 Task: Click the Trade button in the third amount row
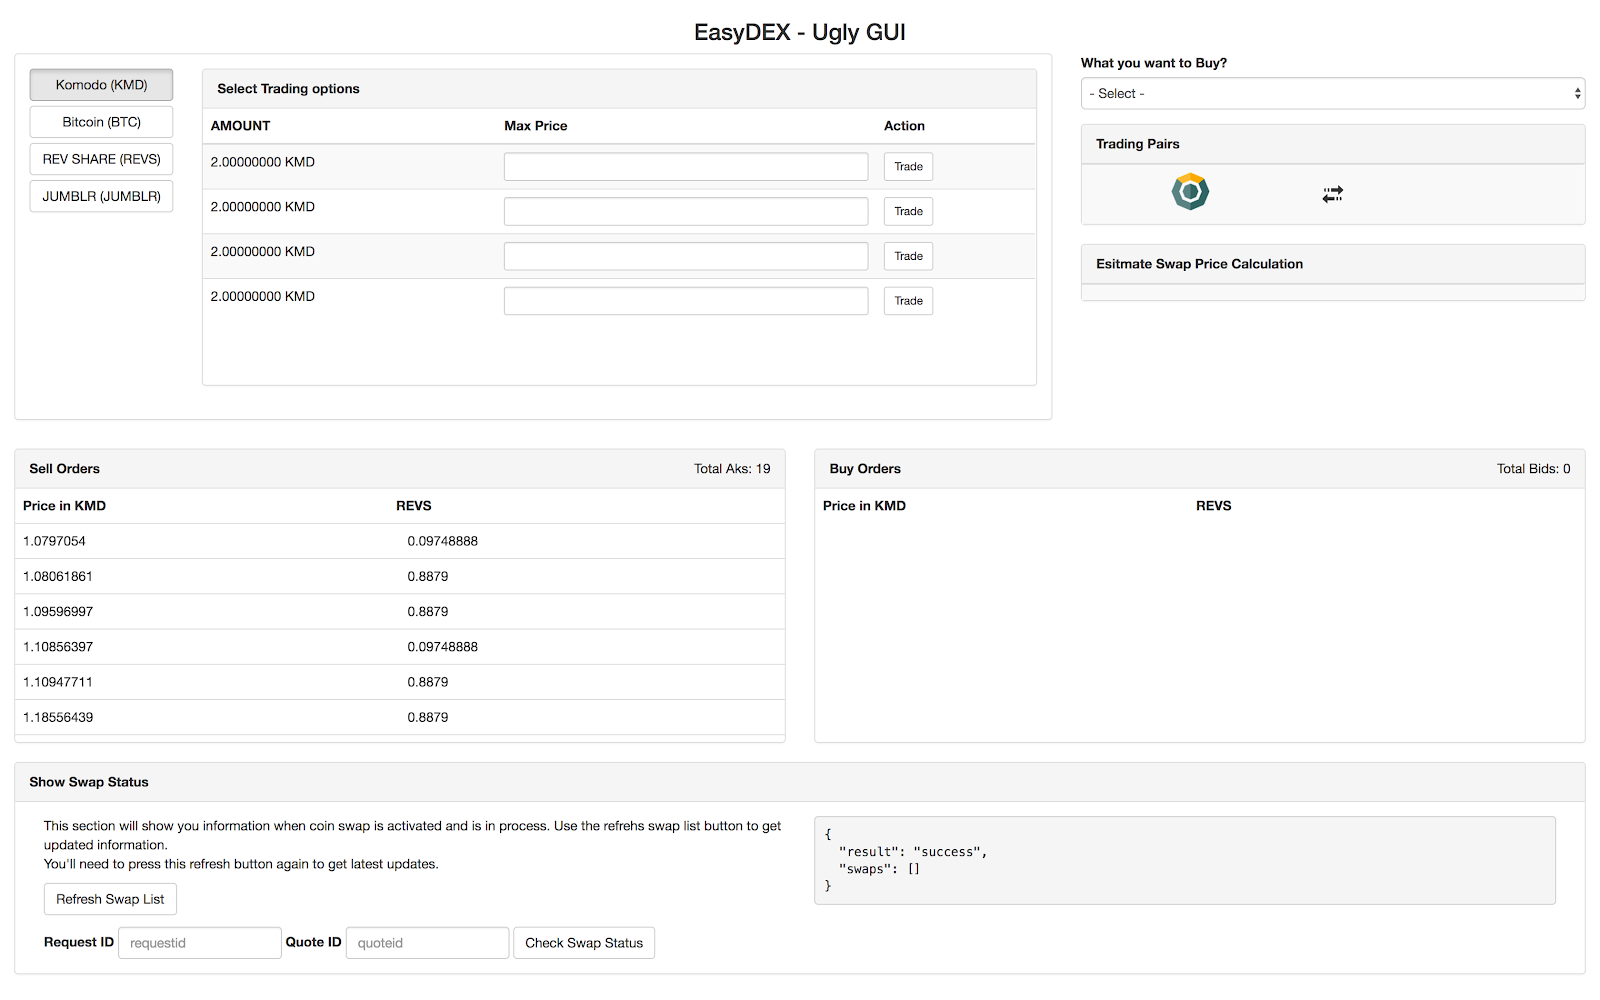pyautogui.click(x=908, y=256)
